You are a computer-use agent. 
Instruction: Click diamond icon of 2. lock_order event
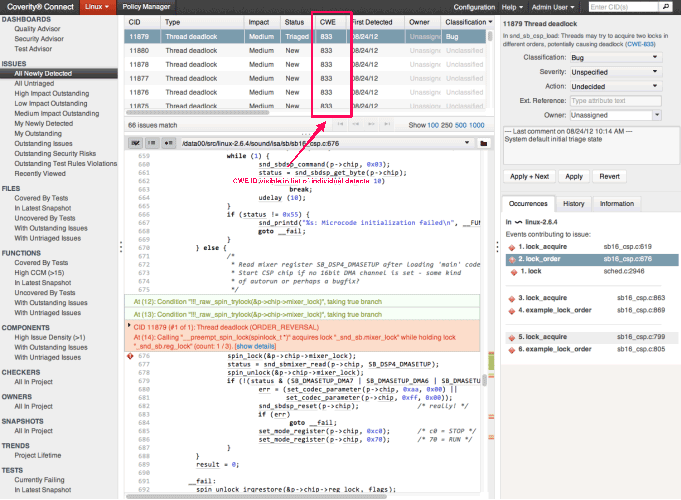(x=512, y=259)
